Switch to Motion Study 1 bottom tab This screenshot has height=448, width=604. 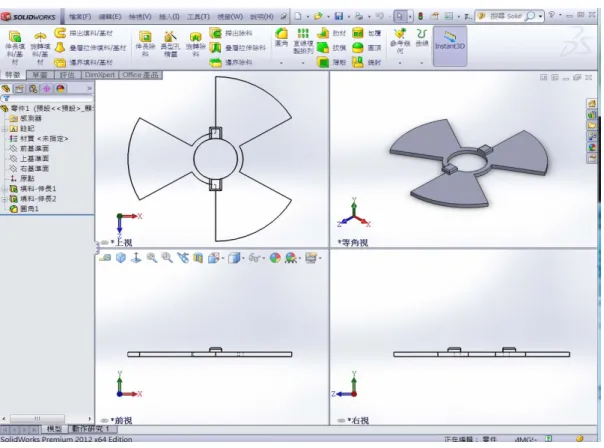(x=91, y=429)
